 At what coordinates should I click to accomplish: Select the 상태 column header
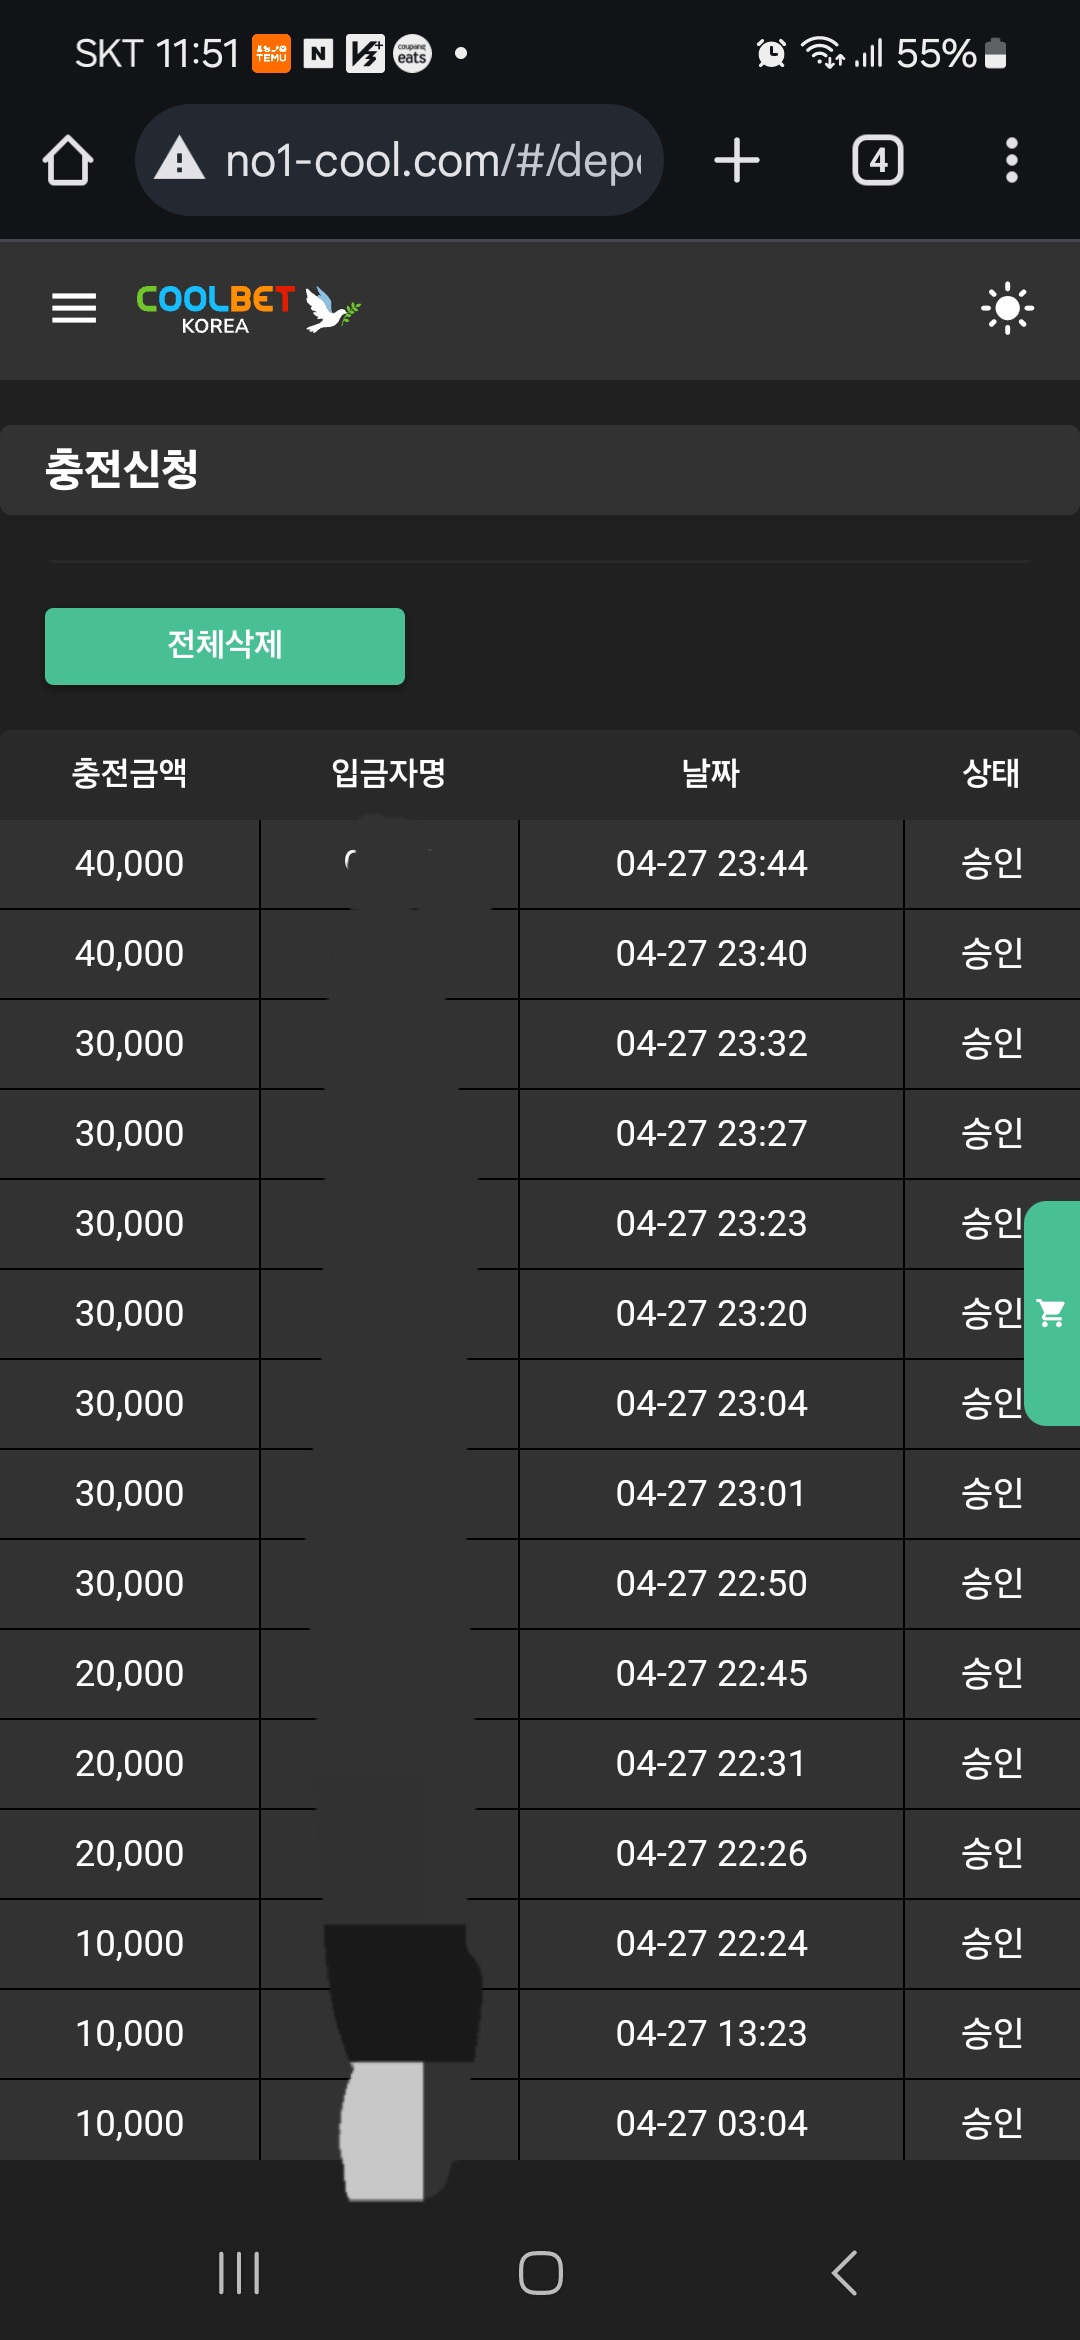click(x=990, y=773)
